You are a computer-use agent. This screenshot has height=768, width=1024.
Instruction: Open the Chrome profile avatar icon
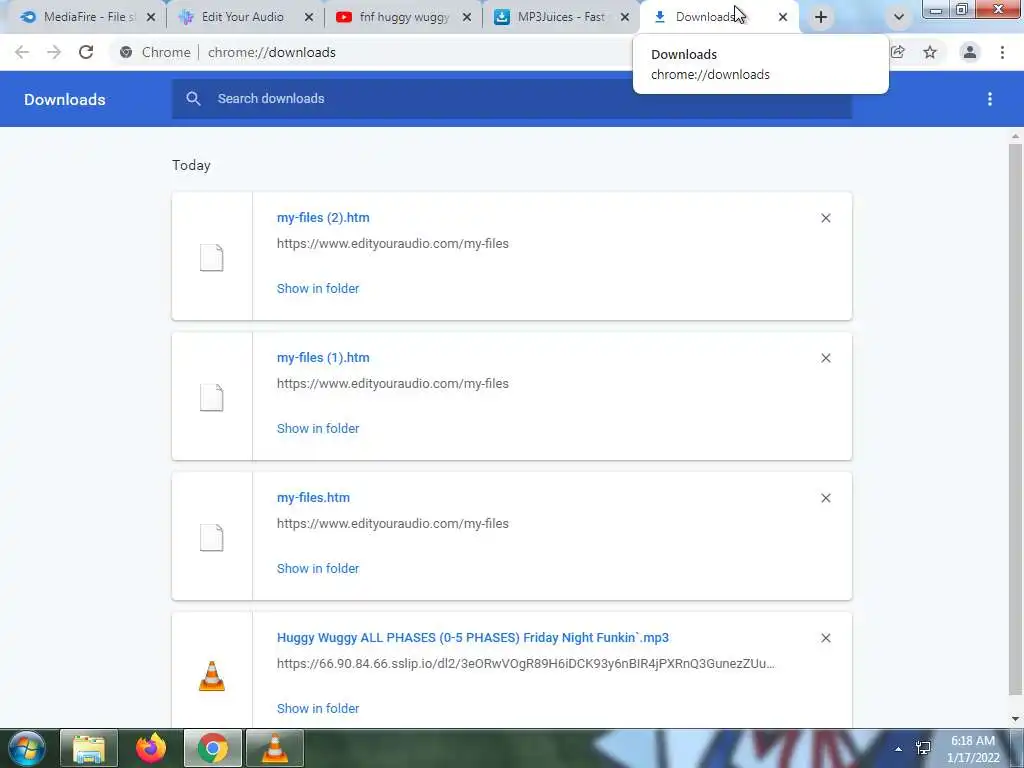click(x=970, y=52)
